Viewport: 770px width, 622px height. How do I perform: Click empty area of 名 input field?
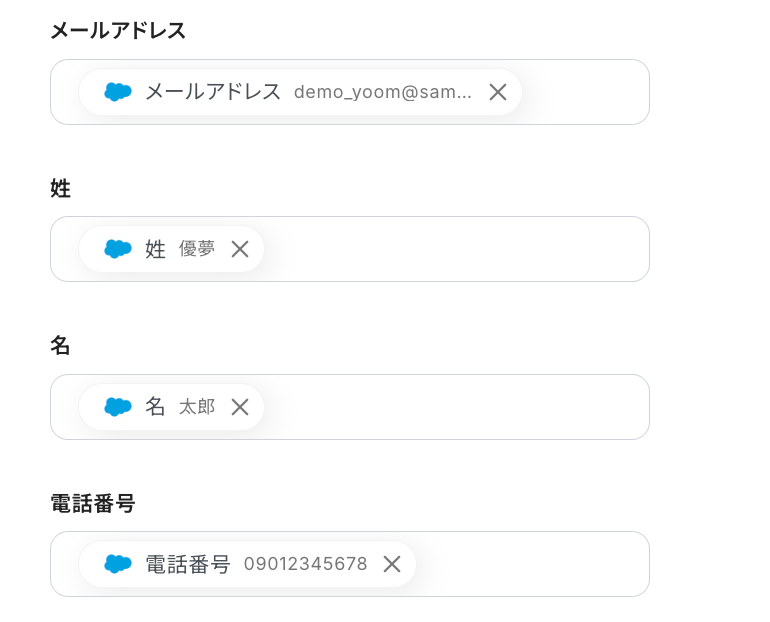(450, 407)
